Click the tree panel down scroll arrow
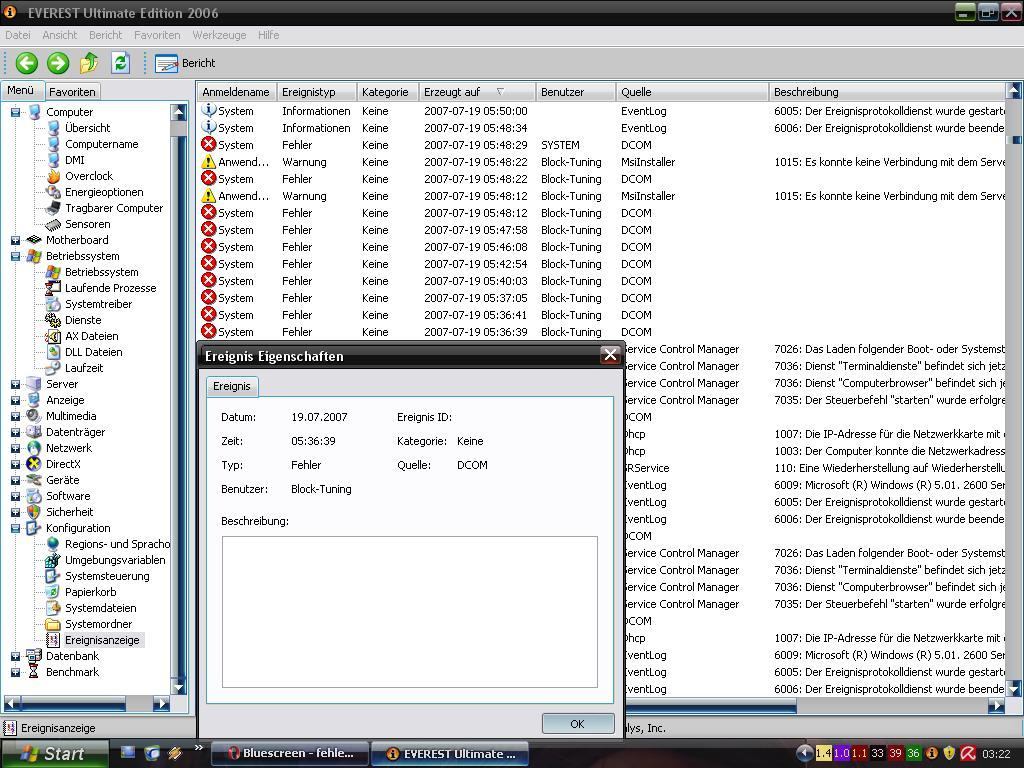 178,687
